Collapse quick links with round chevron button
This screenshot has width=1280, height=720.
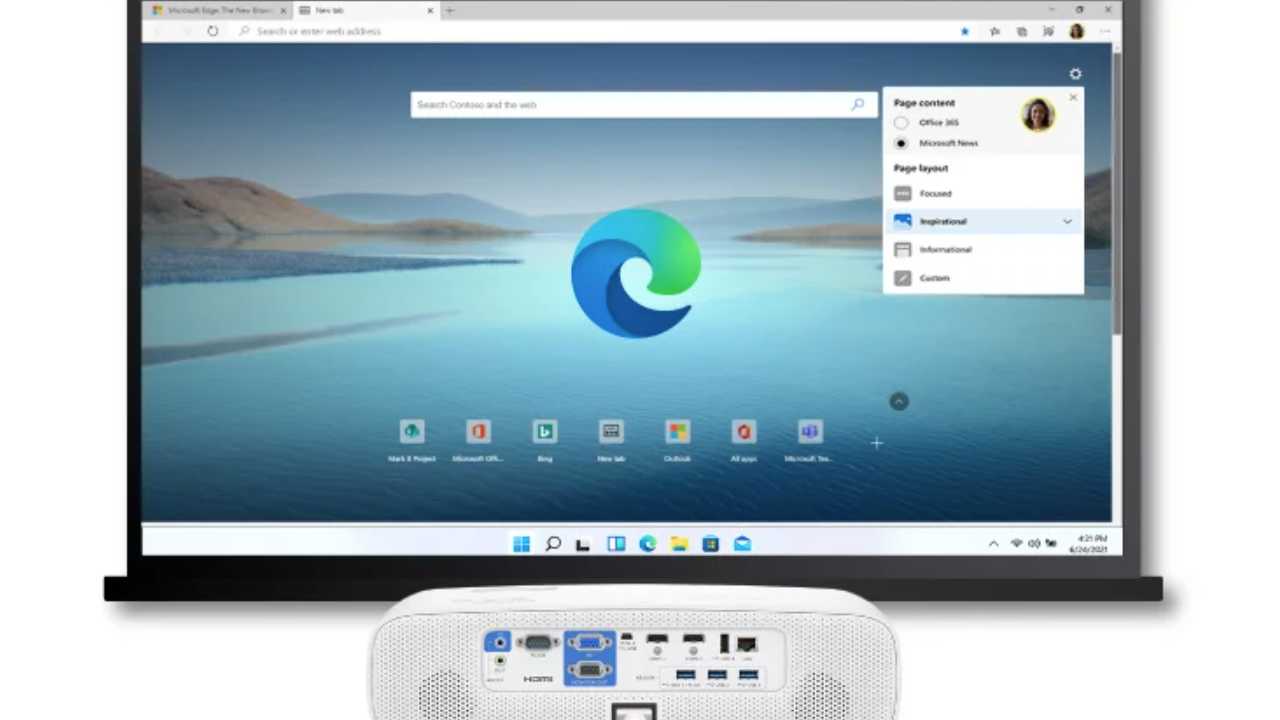point(899,401)
